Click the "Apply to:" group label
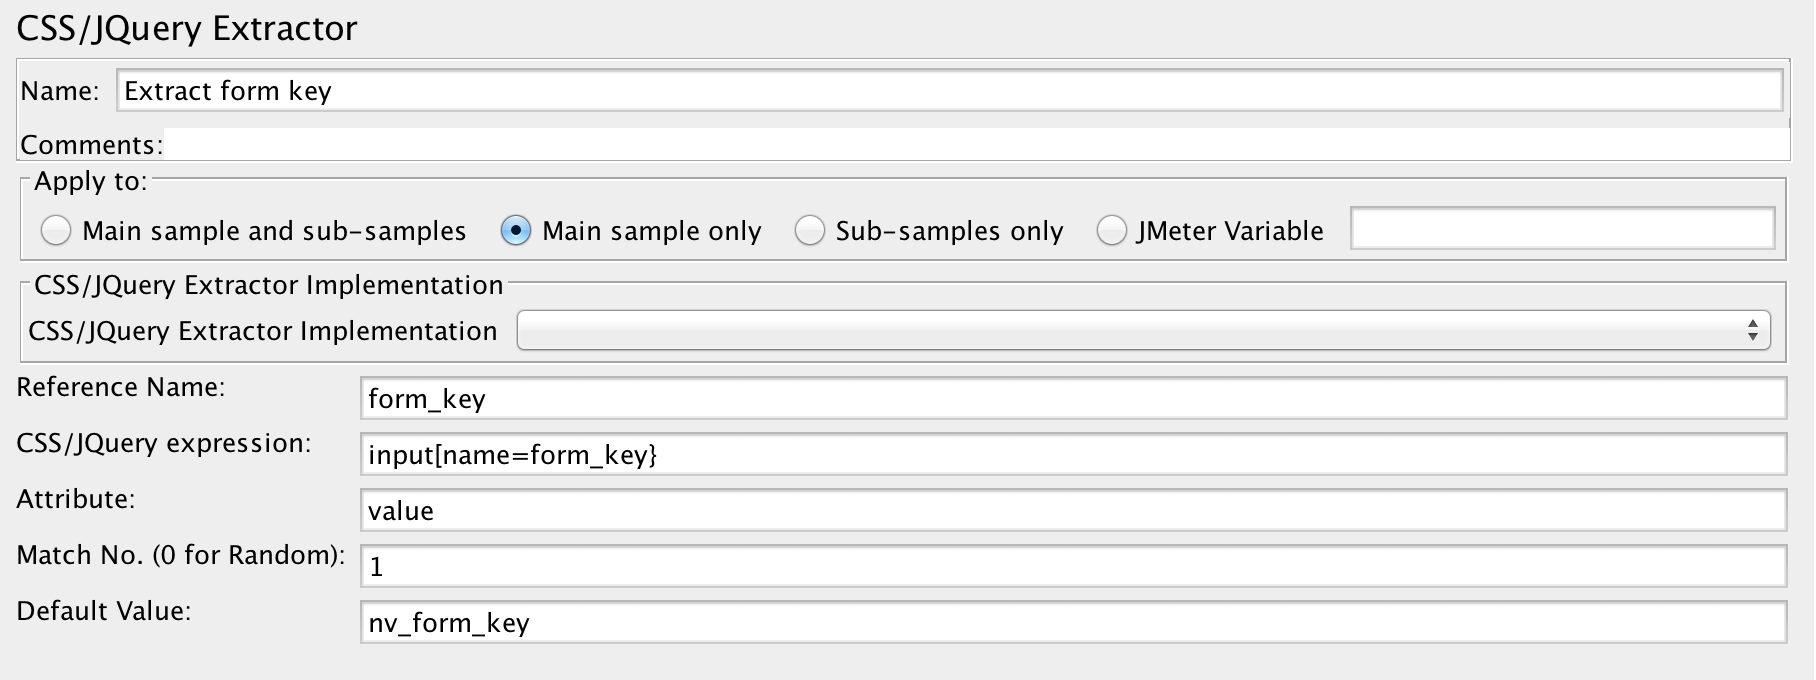 click(x=90, y=182)
